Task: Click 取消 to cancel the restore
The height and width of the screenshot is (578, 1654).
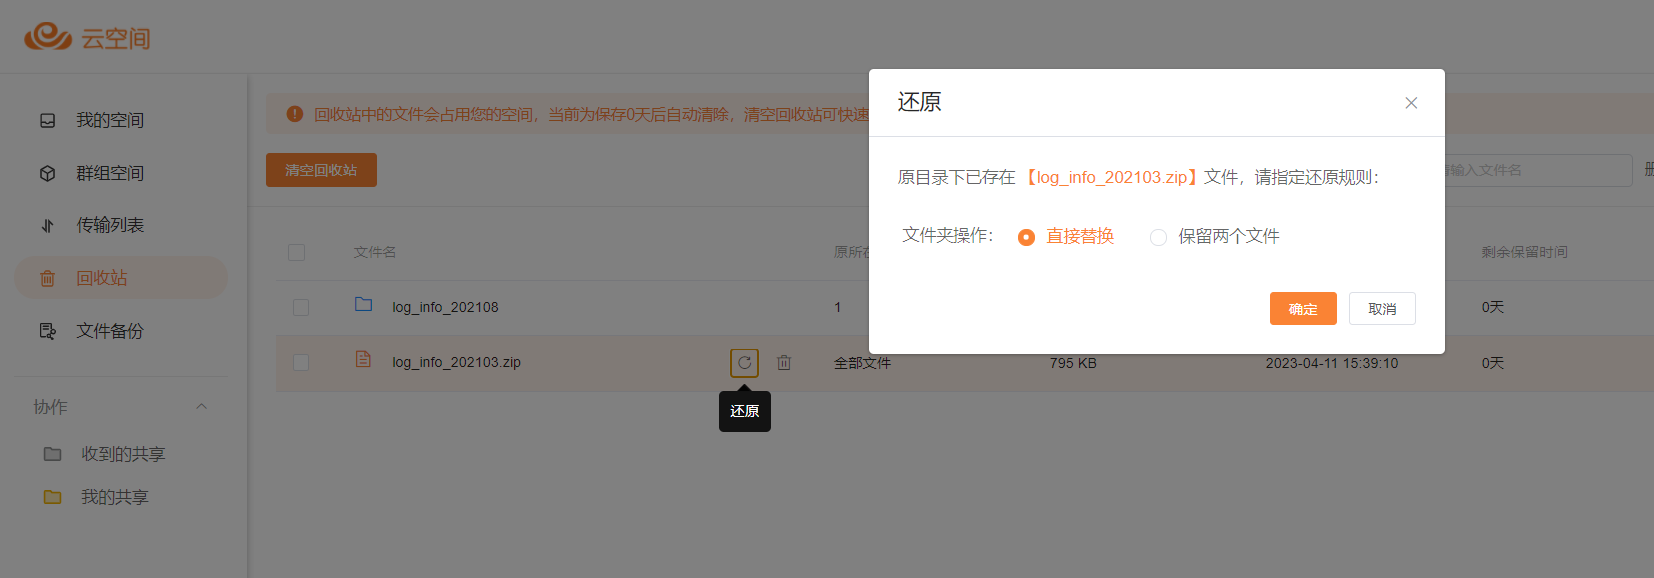Action: click(1382, 309)
